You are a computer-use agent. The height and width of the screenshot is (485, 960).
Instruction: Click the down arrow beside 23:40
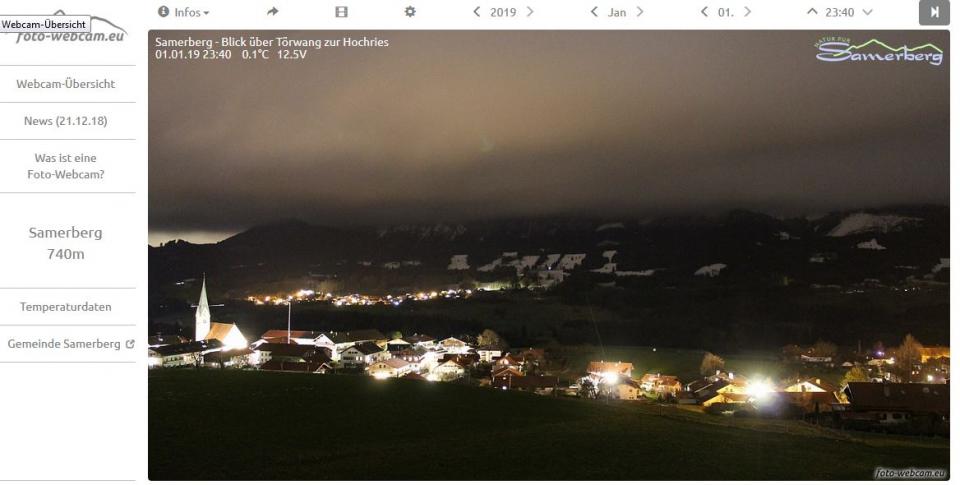[867, 12]
